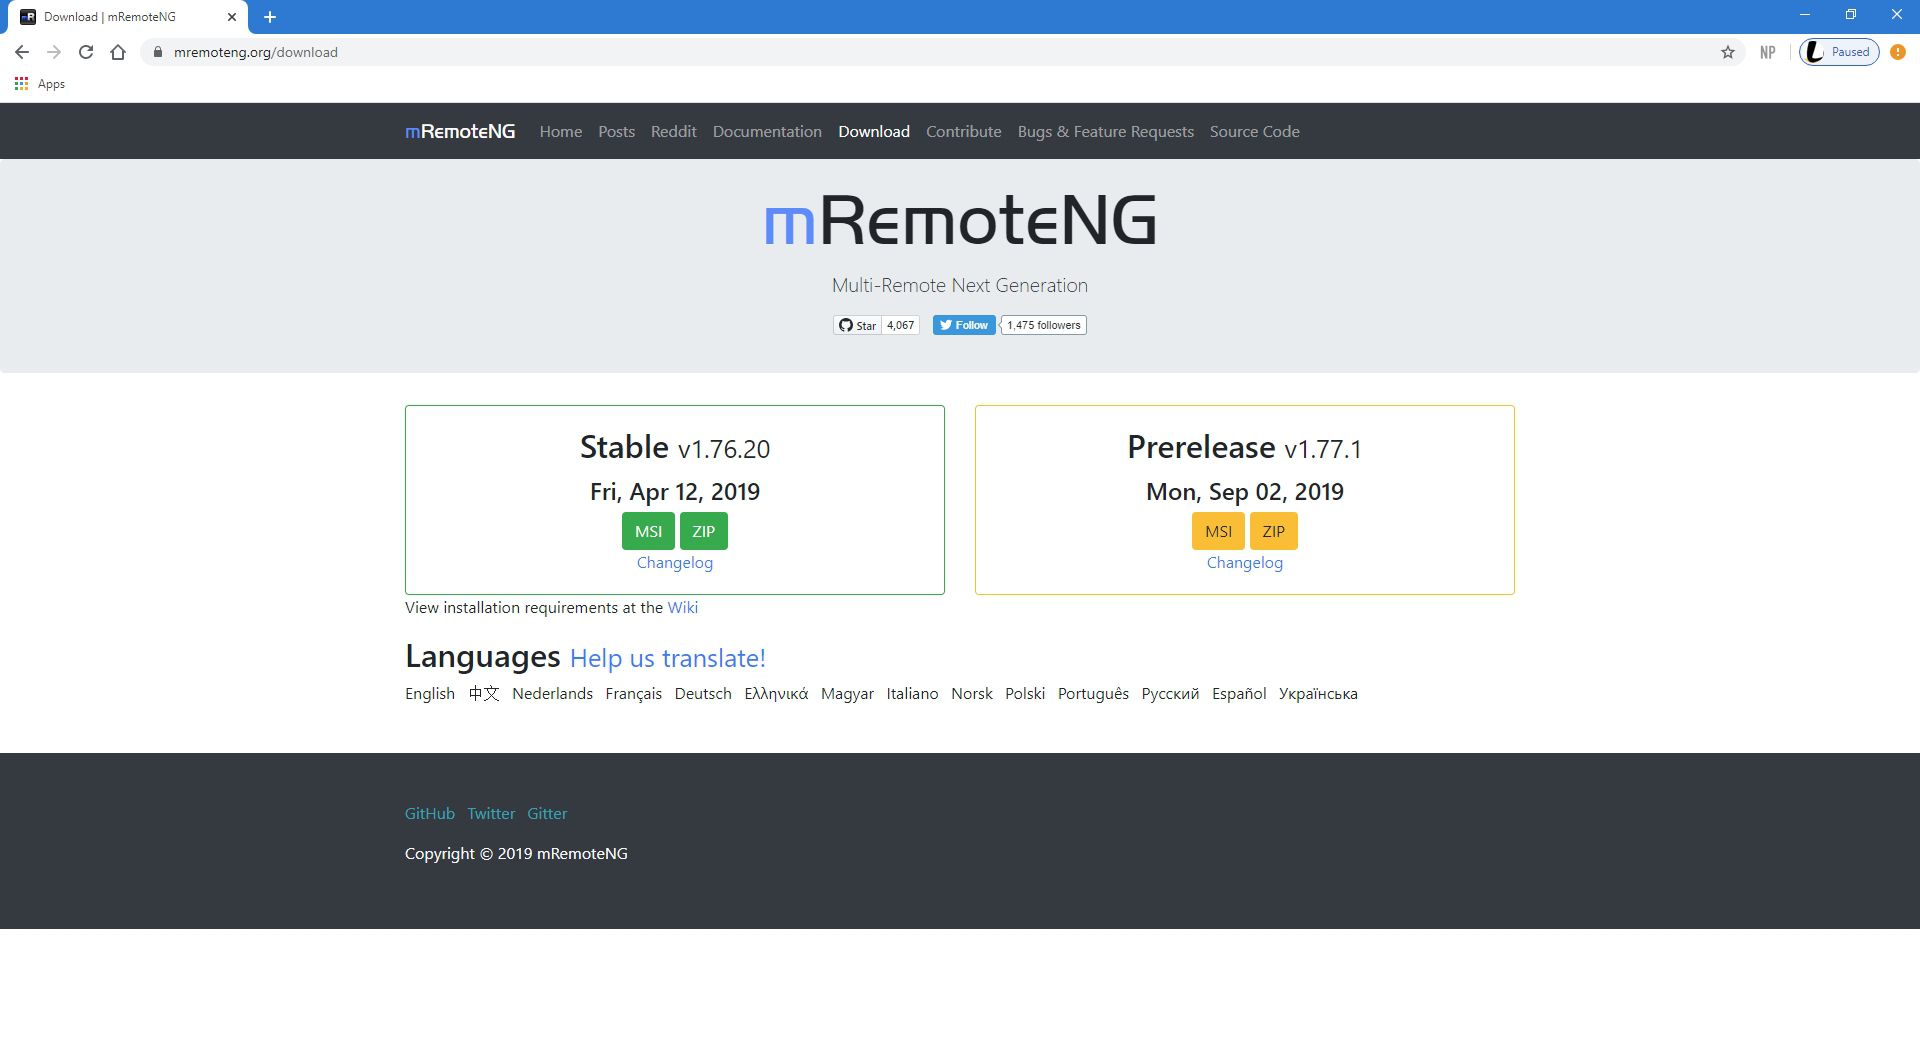Click the Stable v1.76.20 heading

(675, 447)
